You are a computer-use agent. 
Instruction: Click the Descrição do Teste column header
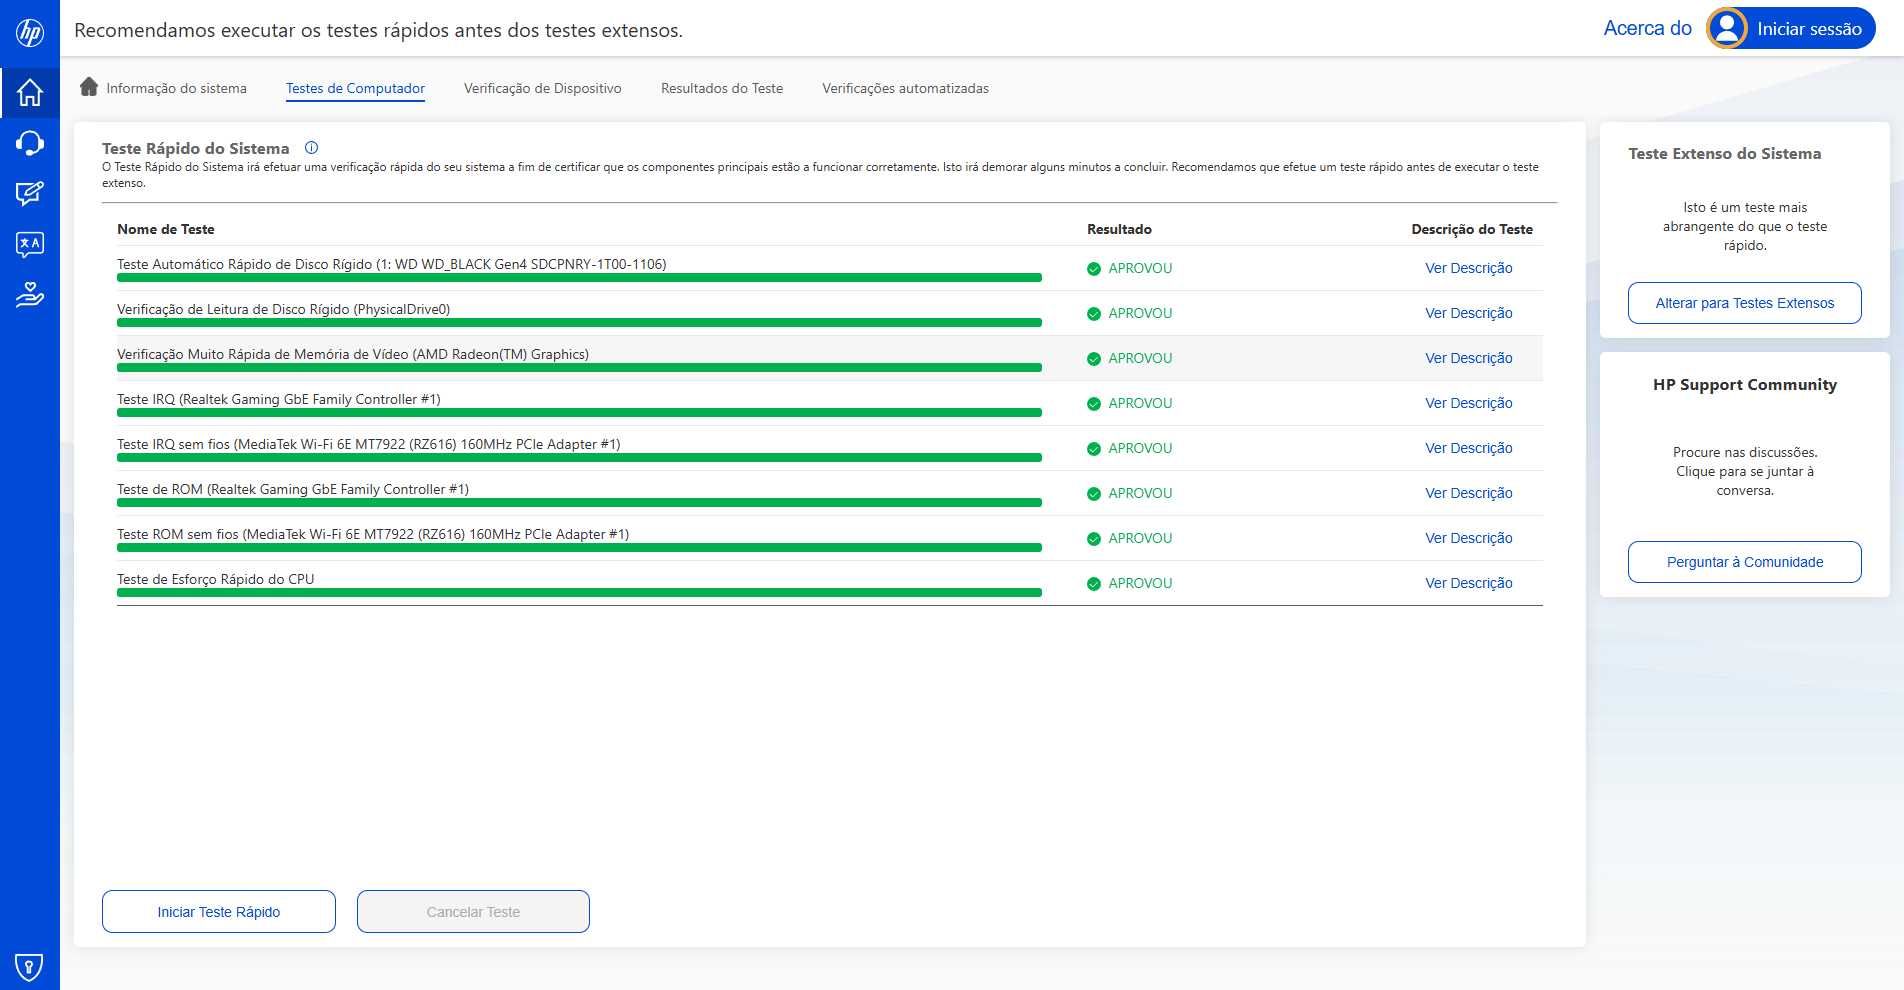[x=1472, y=229]
